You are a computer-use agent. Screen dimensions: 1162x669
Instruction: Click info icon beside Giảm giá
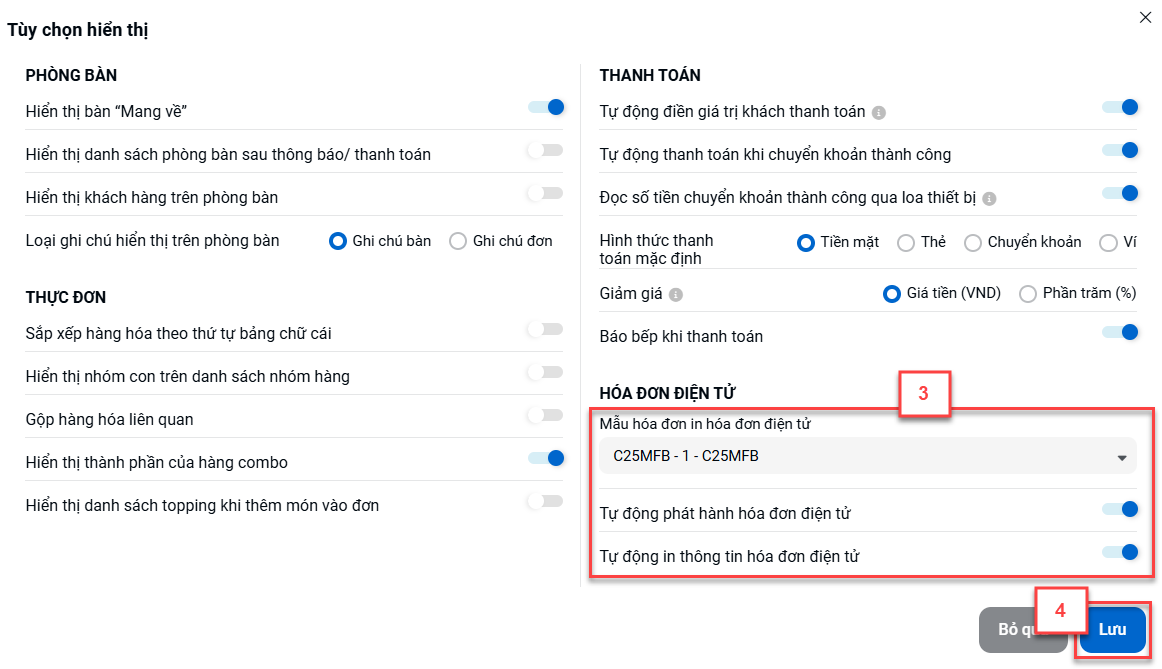(x=675, y=295)
